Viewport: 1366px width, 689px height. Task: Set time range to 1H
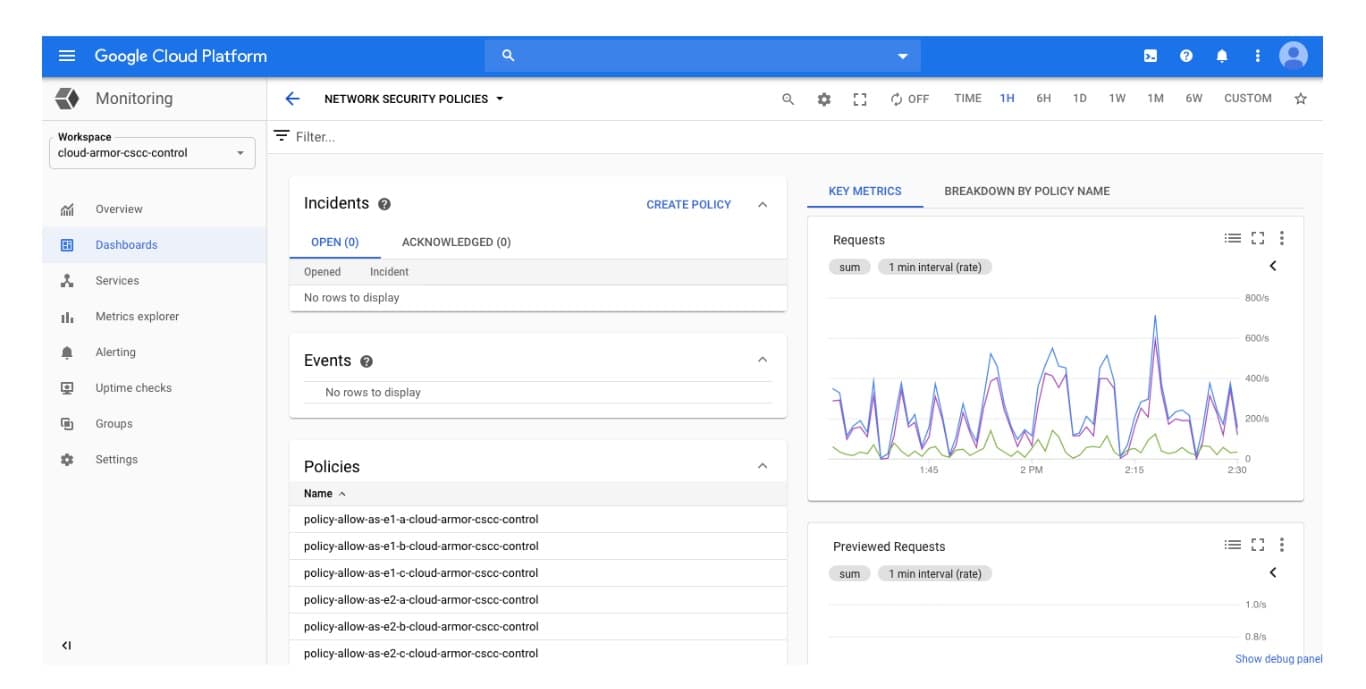pyautogui.click(x=1007, y=99)
